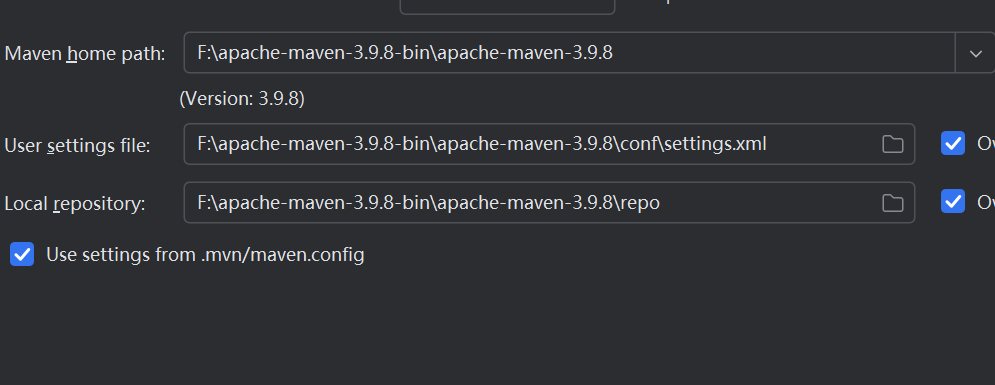
Task: Click Override label next to User settings
Action: pyautogui.click(x=985, y=144)
